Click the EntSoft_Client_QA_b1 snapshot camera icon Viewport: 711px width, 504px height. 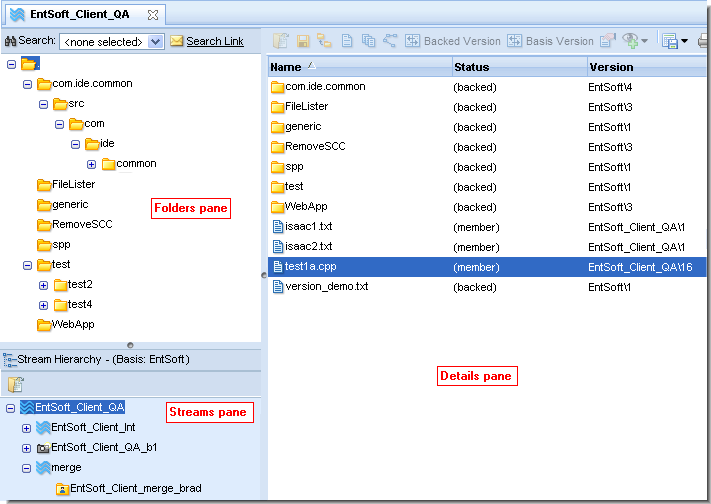pos(43,447)
